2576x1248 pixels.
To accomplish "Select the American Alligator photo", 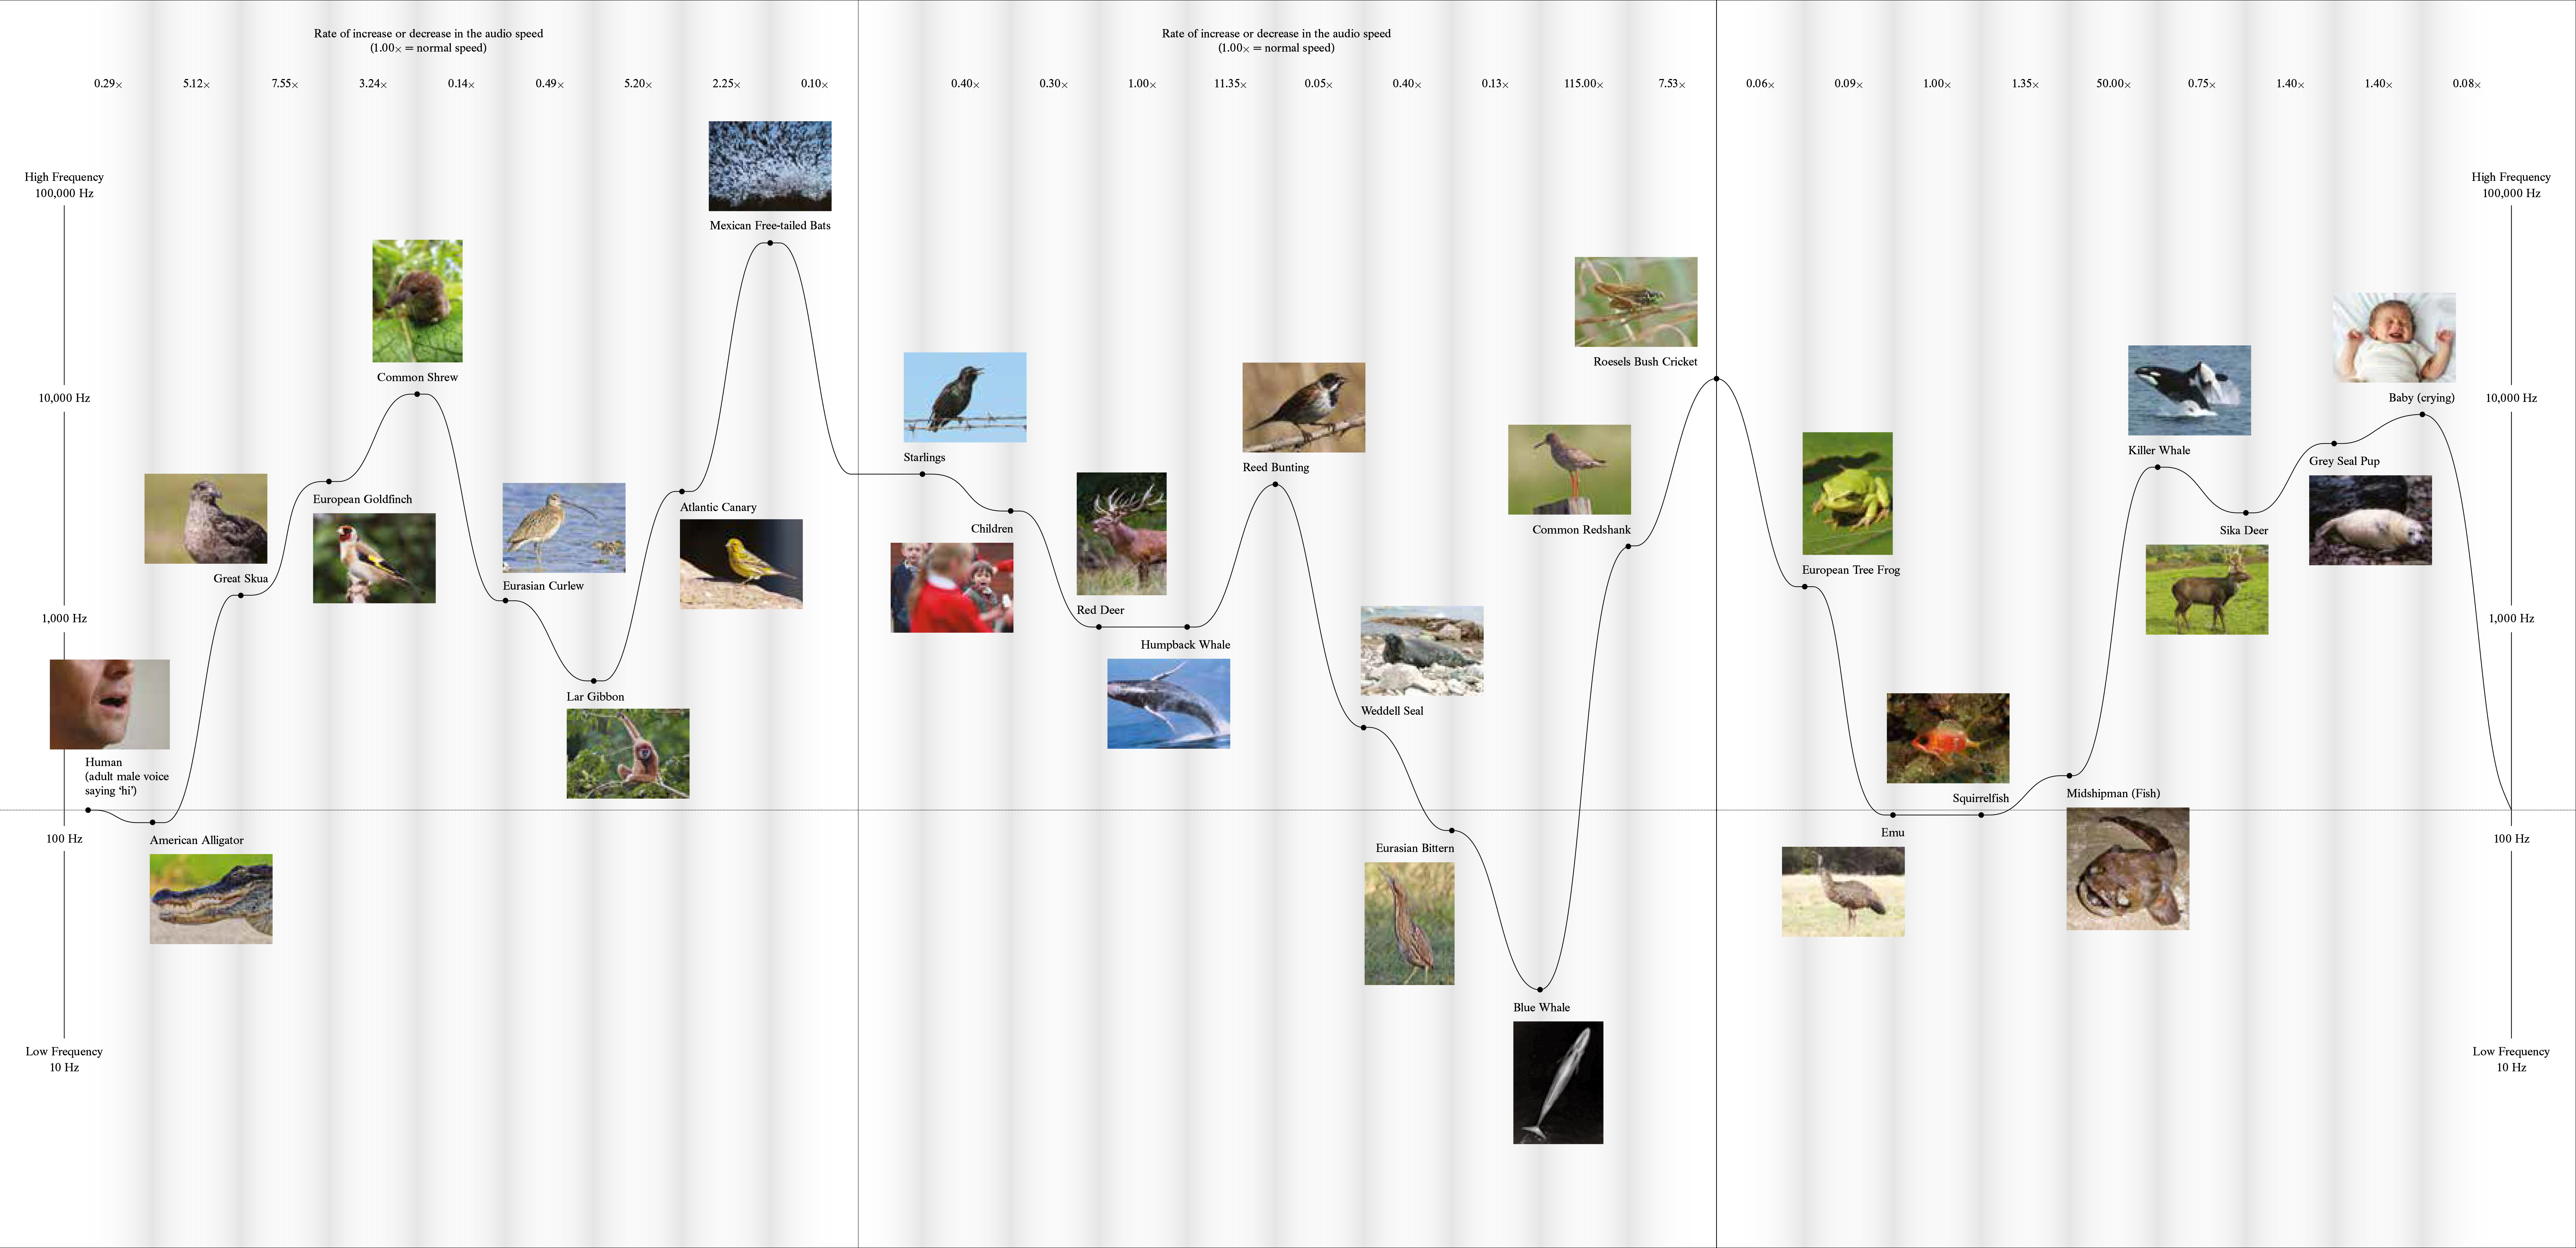I will click(211, 899).
